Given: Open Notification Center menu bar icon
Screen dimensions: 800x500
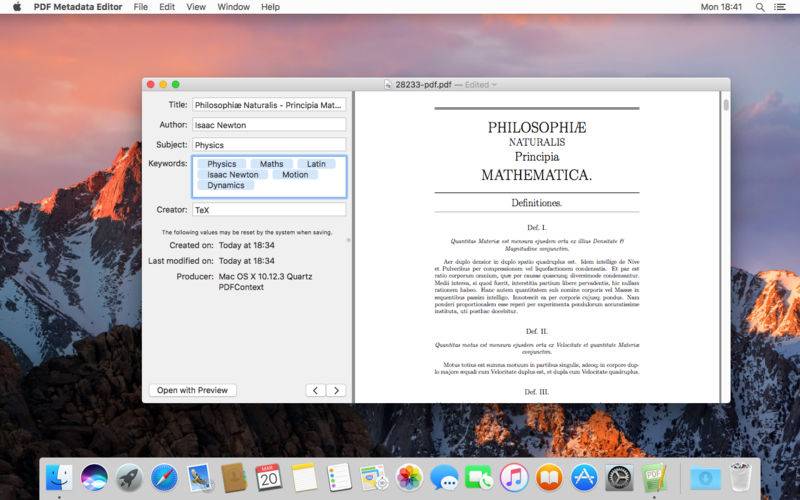Looking at the screenshot, I should pos(780,7).
